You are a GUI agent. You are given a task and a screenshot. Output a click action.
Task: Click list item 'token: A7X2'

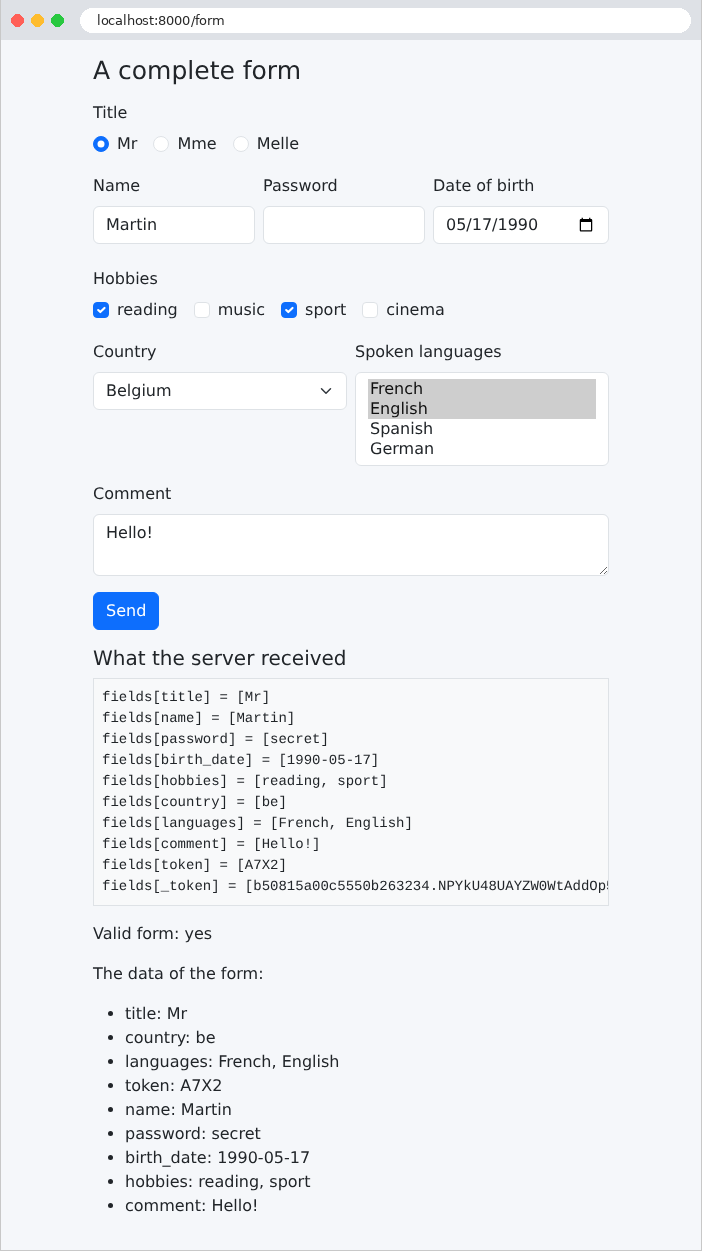click(x=173, y=1086)
